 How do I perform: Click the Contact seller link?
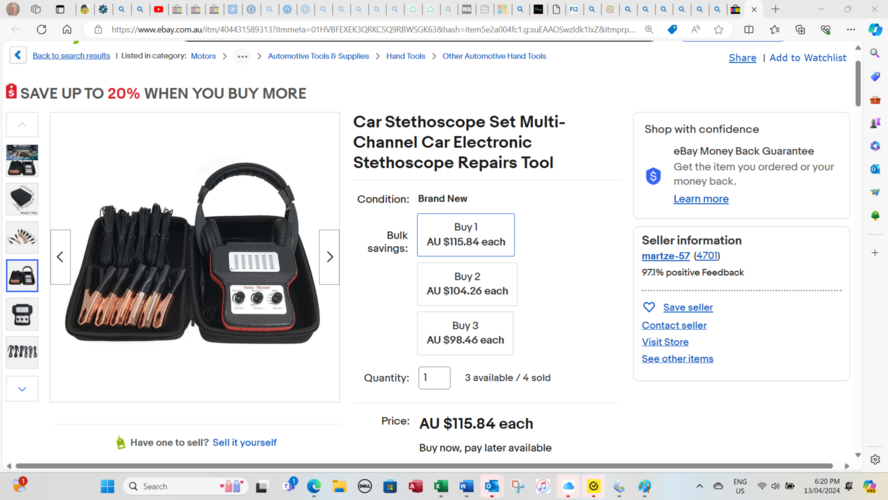[674, 326]
